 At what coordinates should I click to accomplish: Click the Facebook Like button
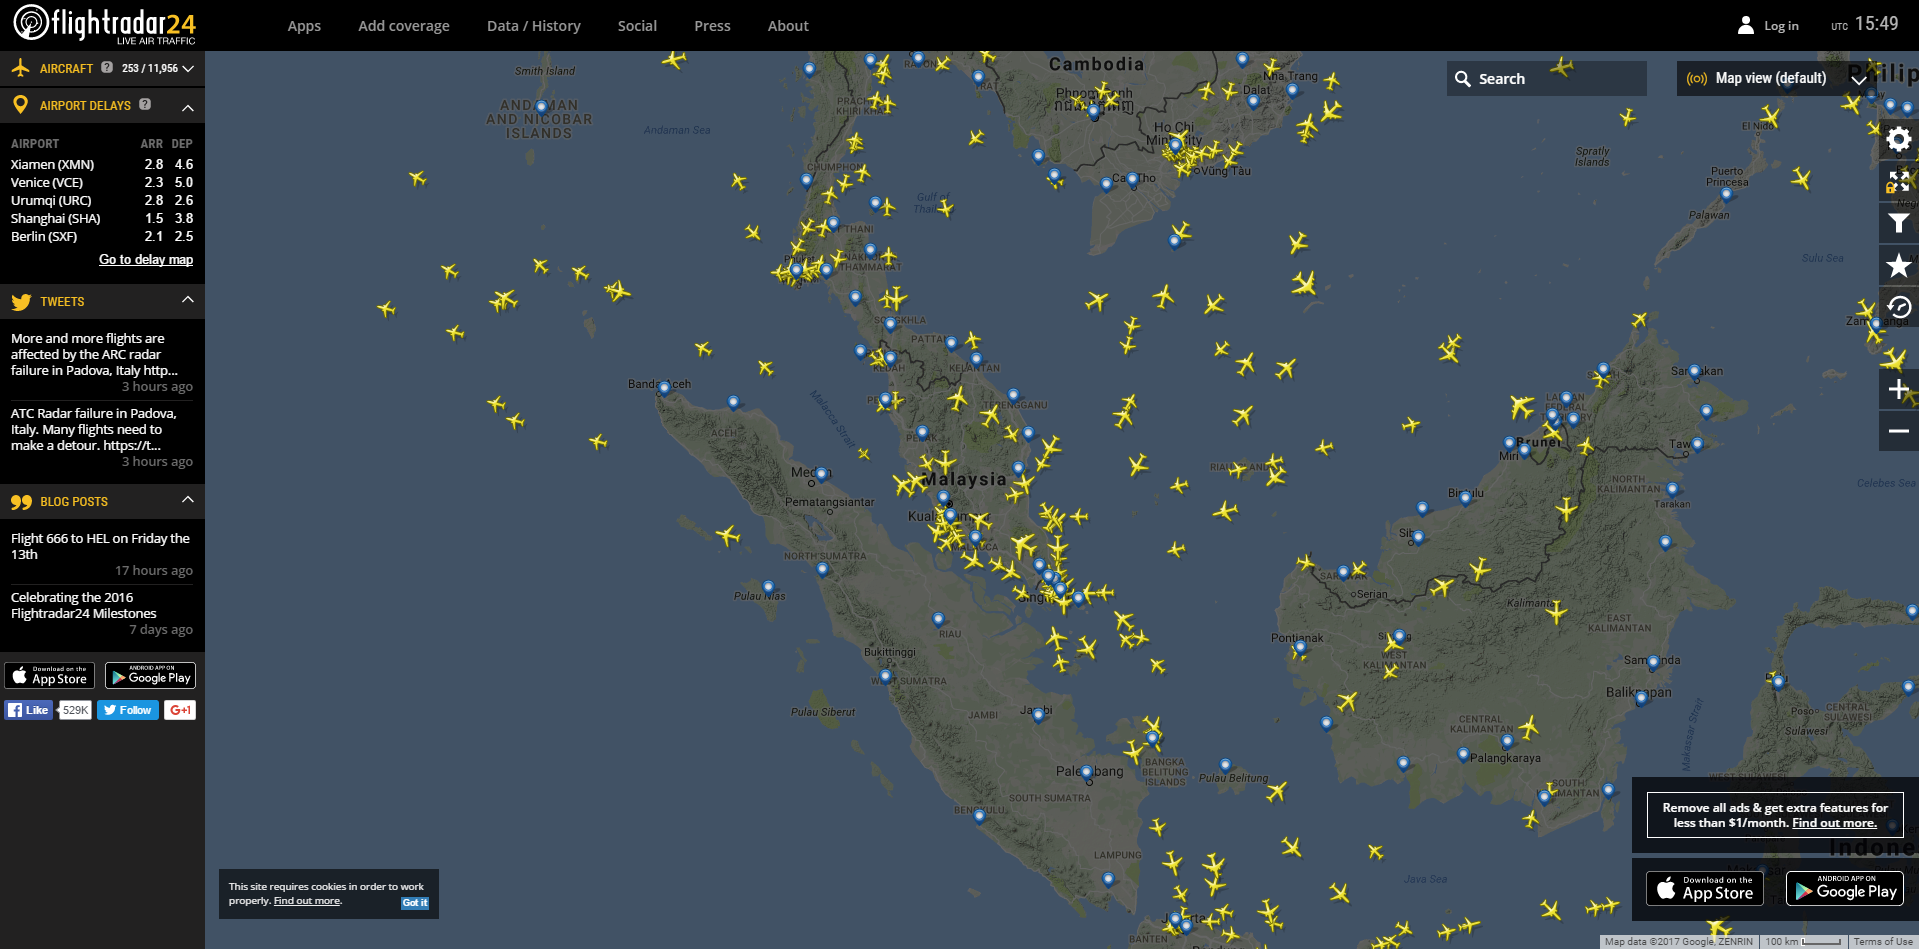tap(29, 710)
